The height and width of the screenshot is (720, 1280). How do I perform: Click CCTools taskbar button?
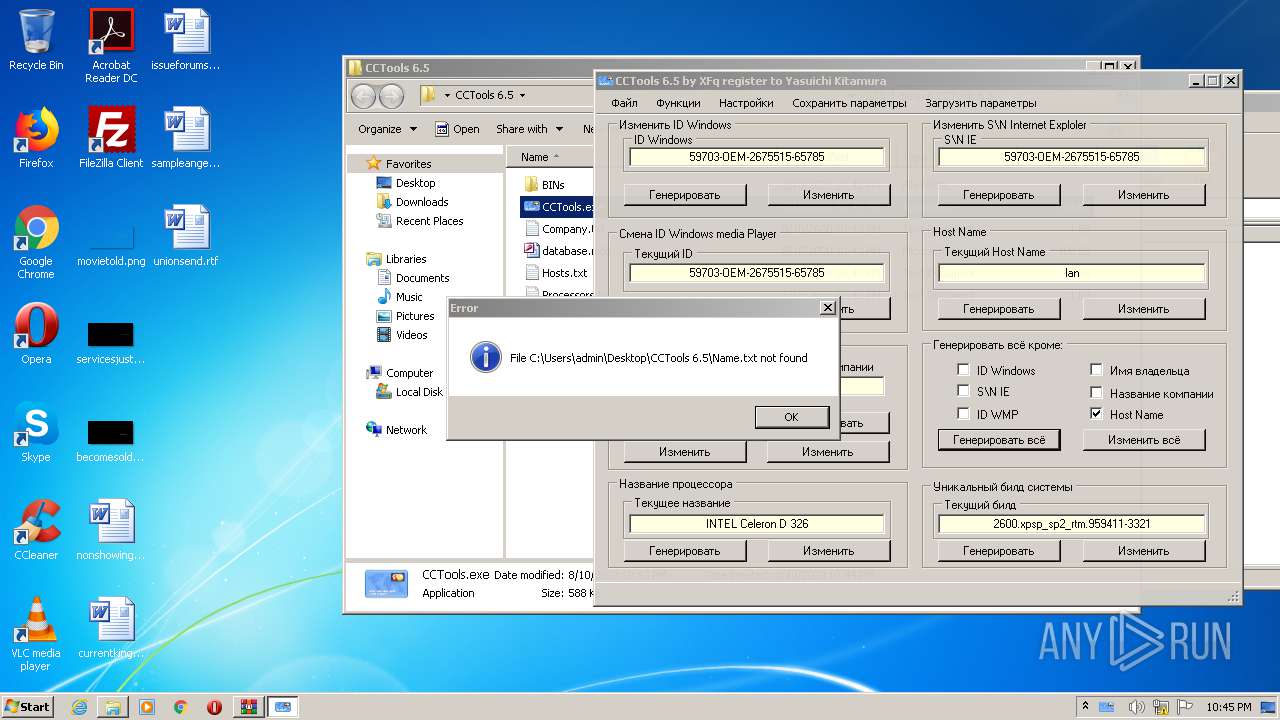[282, 706]
